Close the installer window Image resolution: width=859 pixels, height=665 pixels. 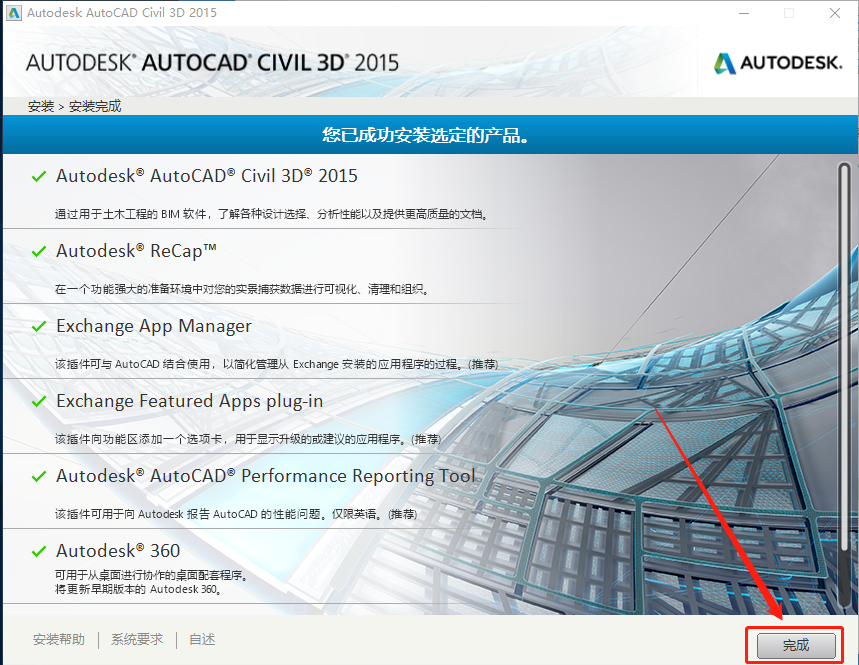click(x=835, y=13)
